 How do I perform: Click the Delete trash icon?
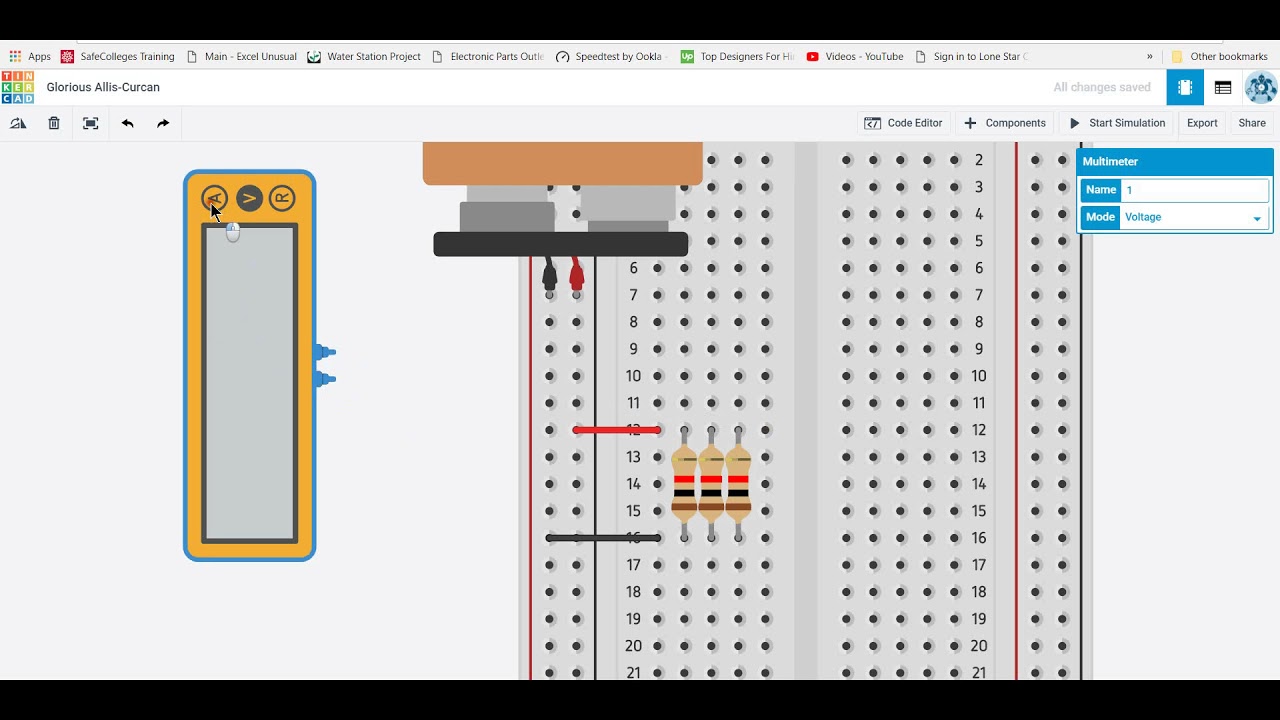pyautogui.click(x=54, y=123)
